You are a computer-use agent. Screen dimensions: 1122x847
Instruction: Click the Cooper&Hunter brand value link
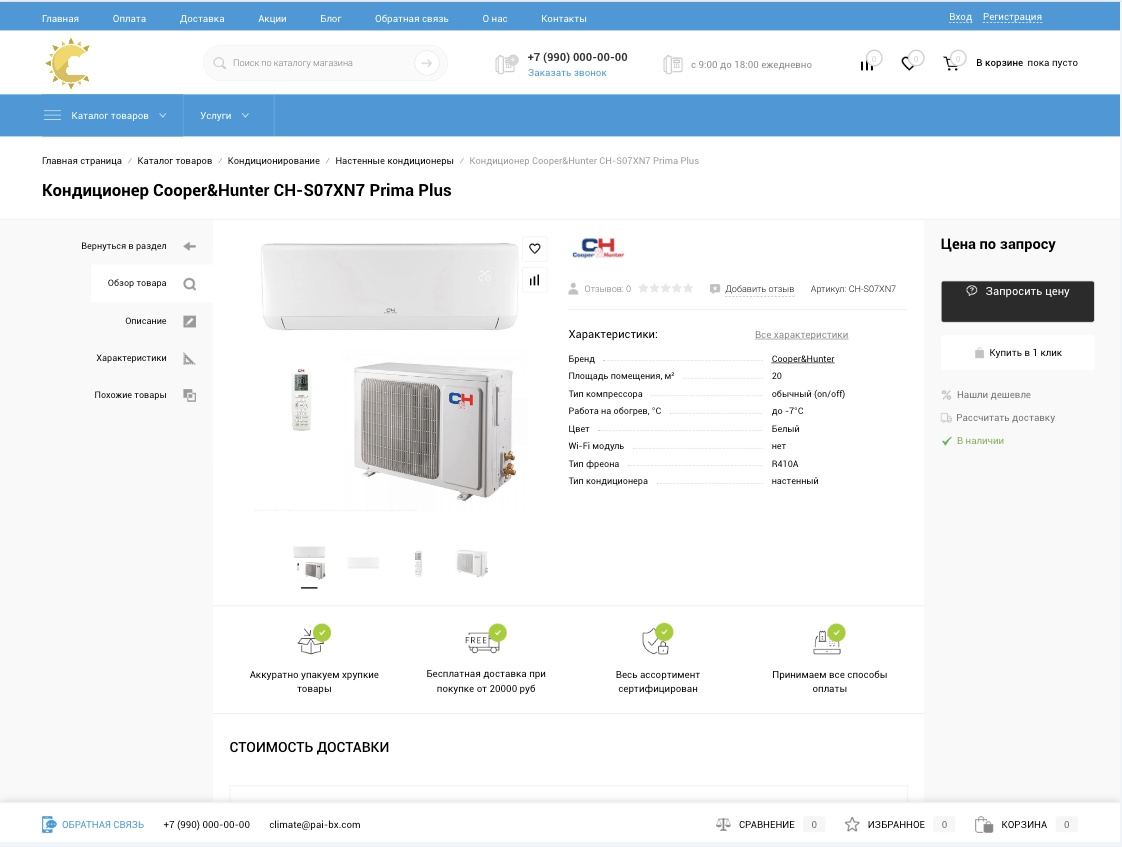(x=803, y=359)
